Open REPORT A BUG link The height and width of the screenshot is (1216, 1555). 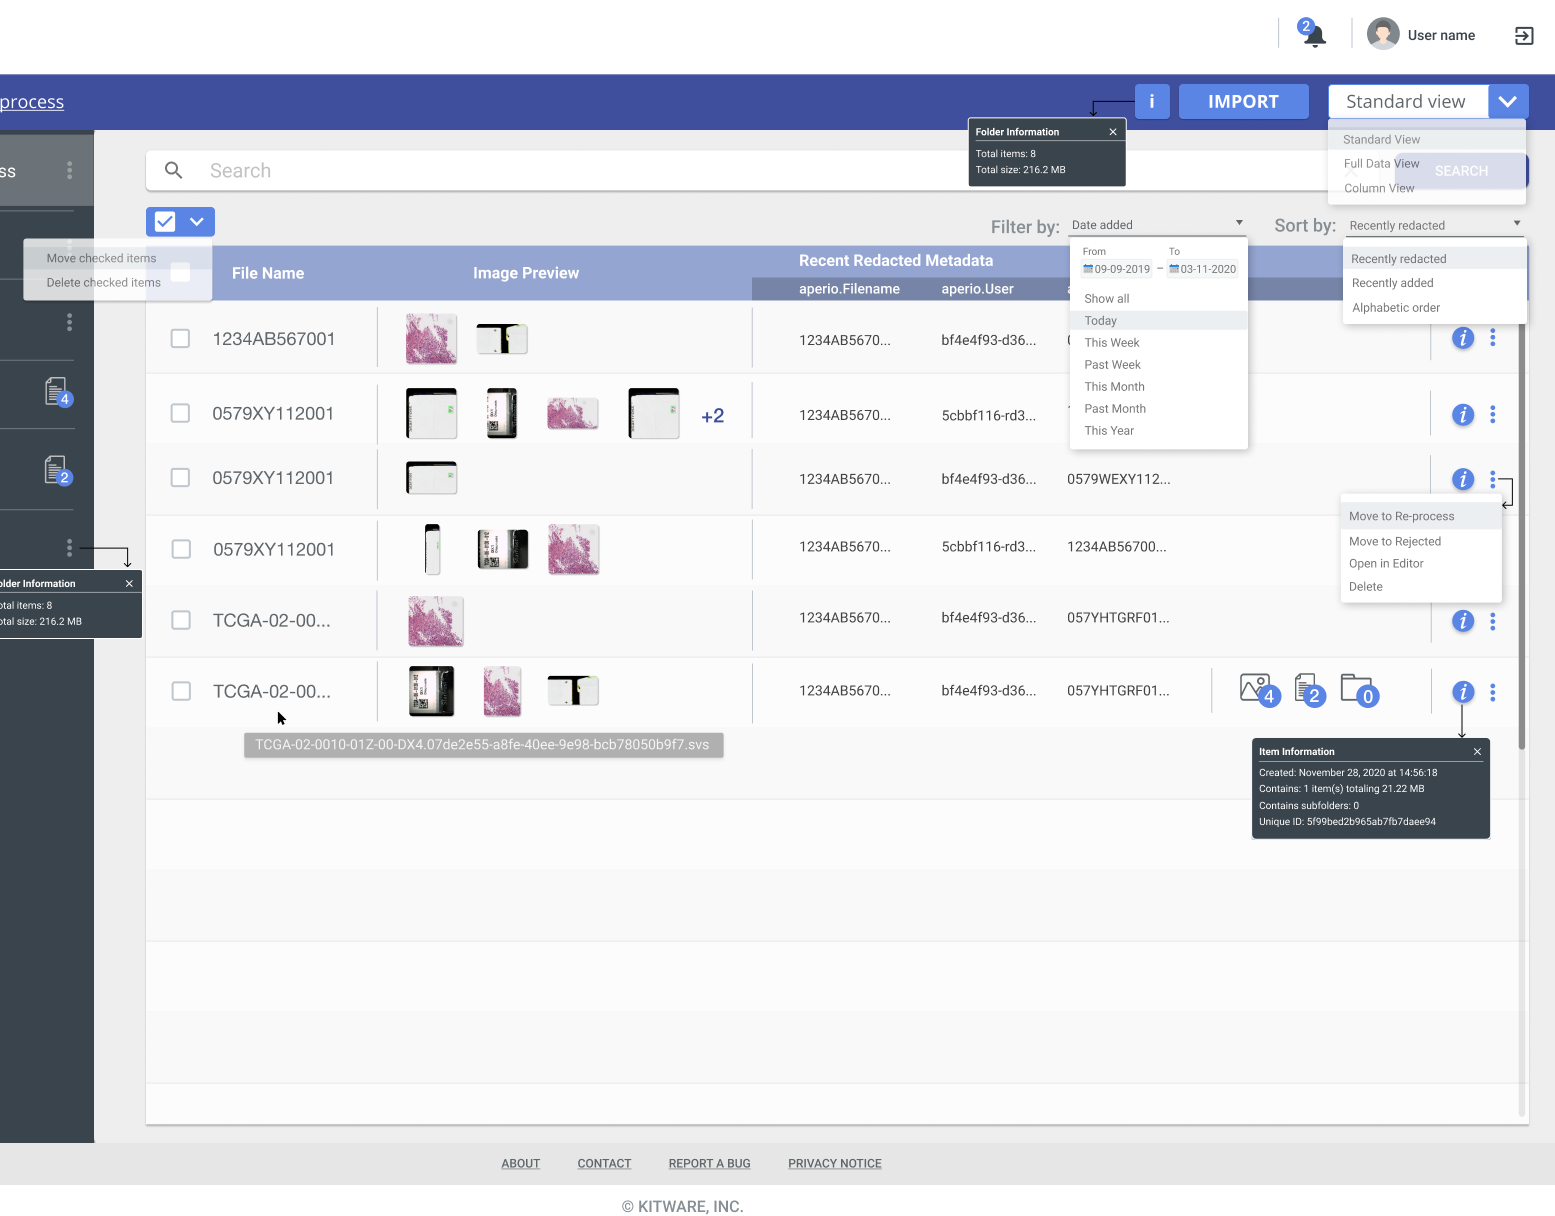[x=709, y=1164]
